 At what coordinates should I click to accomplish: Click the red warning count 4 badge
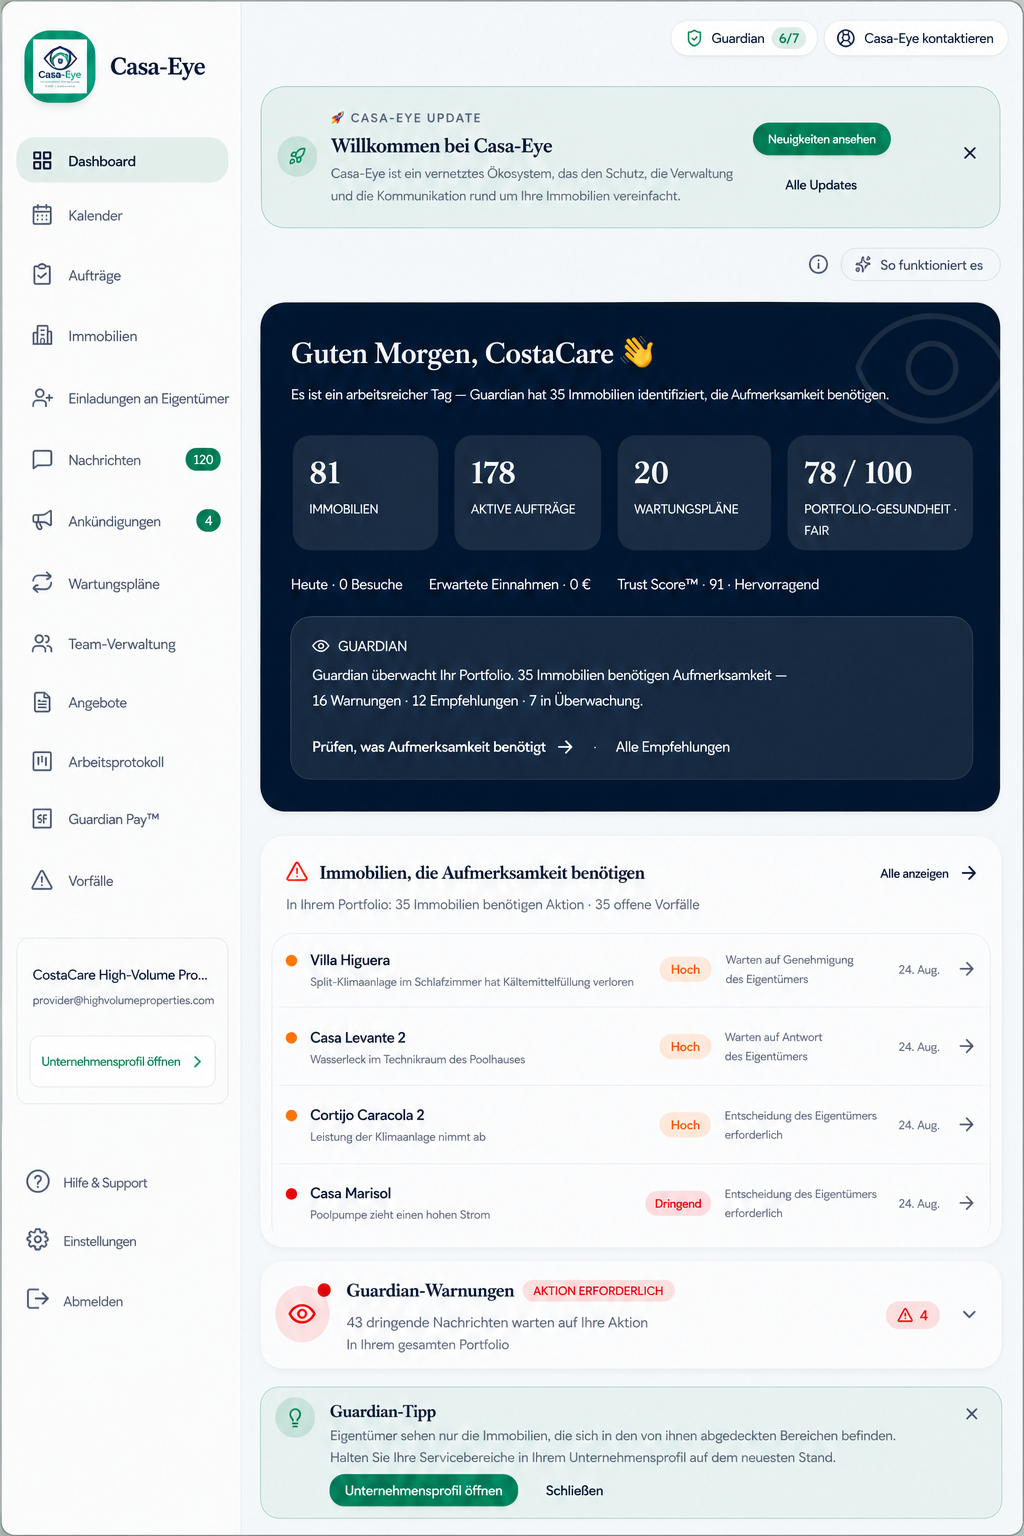pos(913,1315)
